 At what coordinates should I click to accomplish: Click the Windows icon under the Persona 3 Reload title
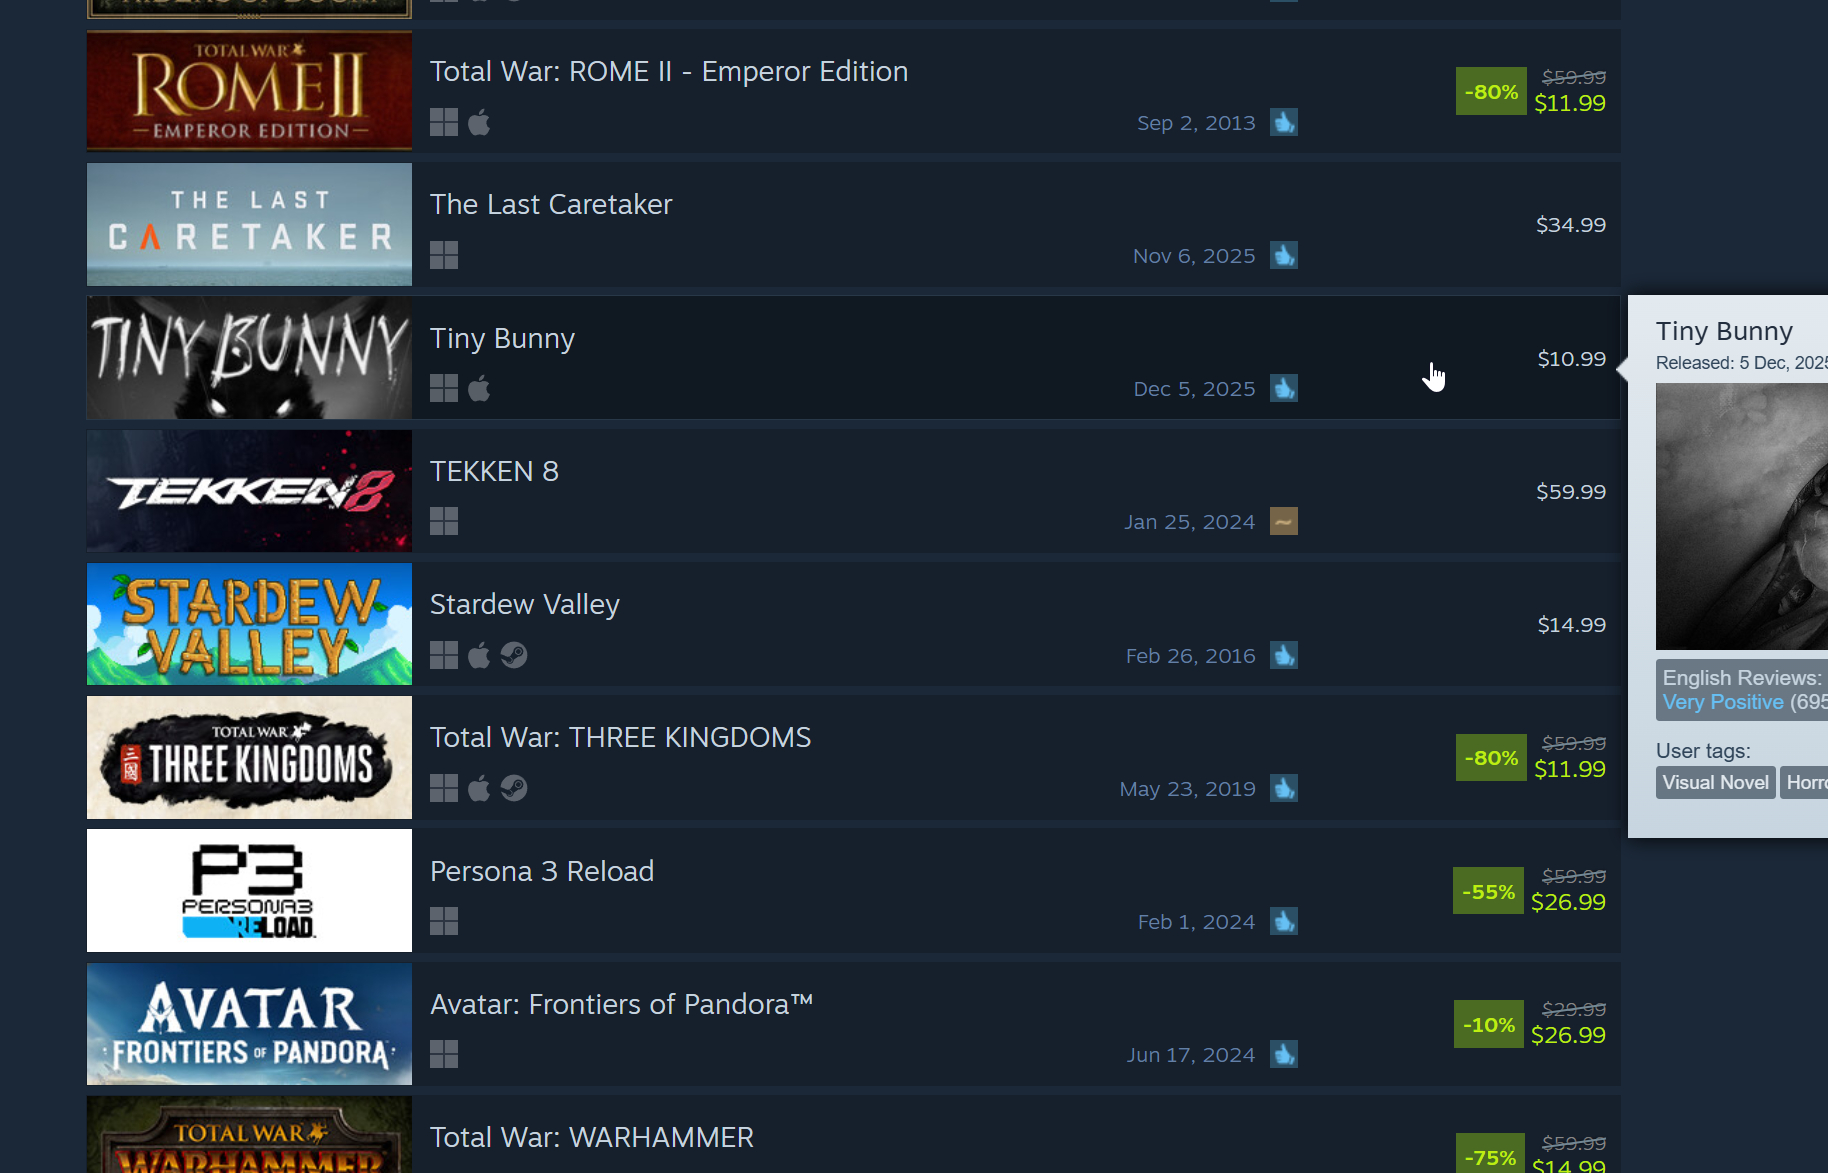[x=444, y=921]
